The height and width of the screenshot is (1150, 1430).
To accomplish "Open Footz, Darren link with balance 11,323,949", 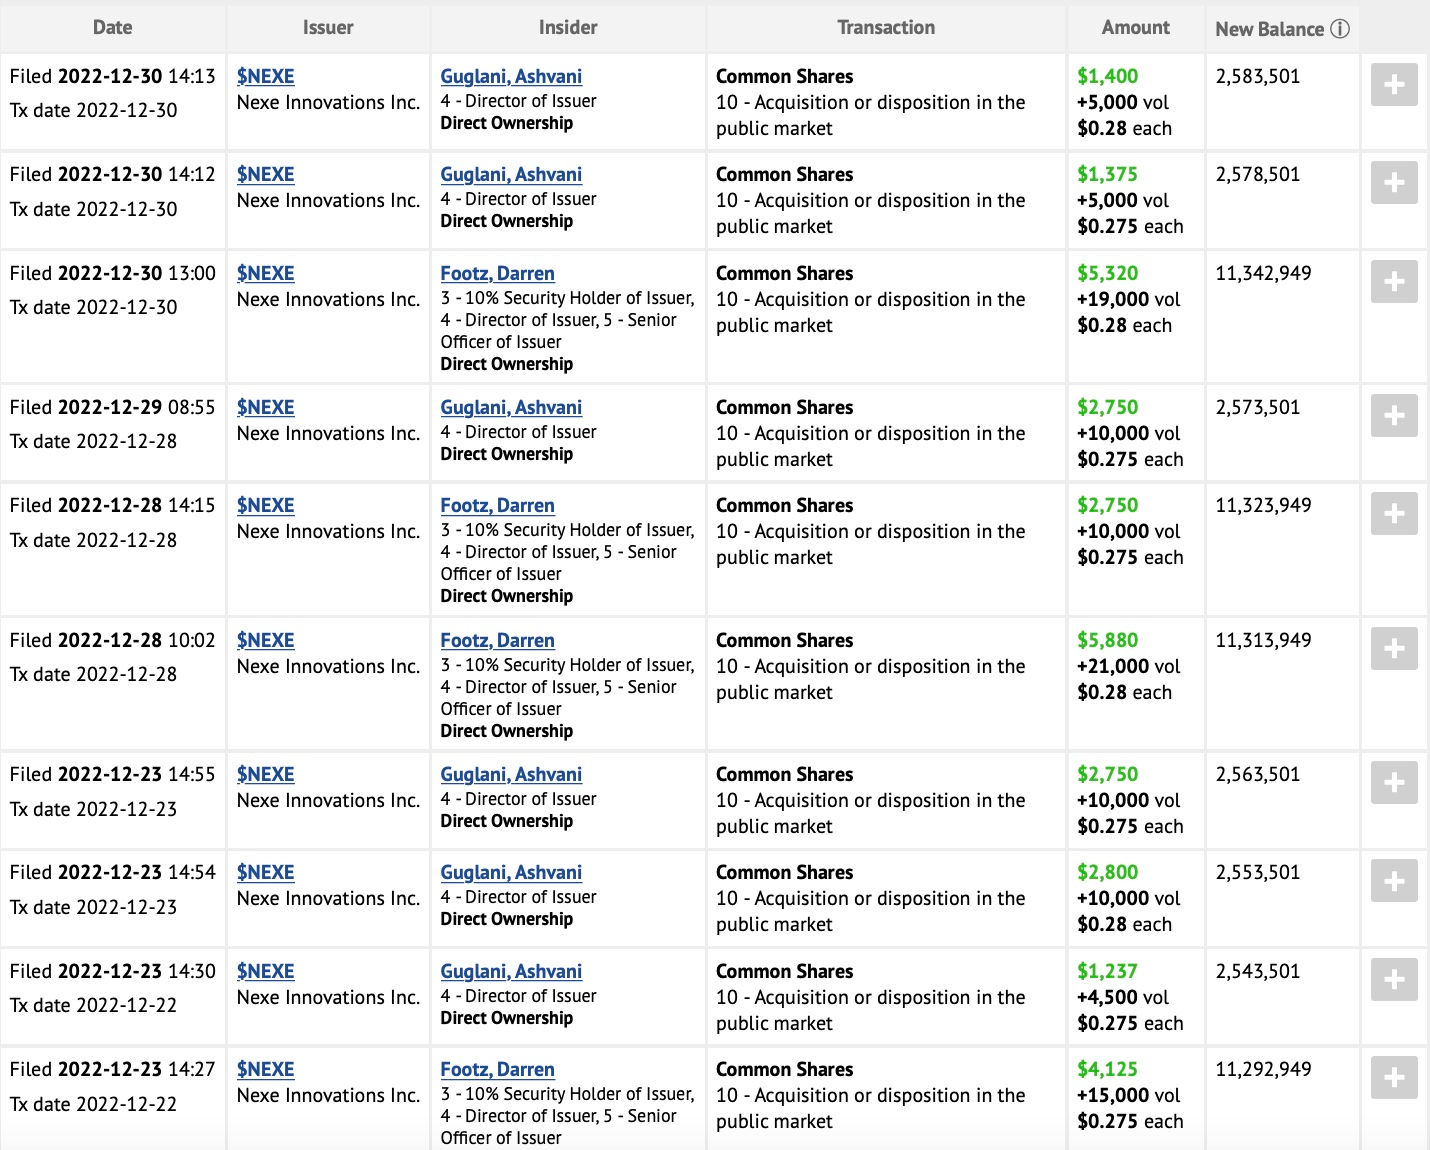I will [497, 505].
